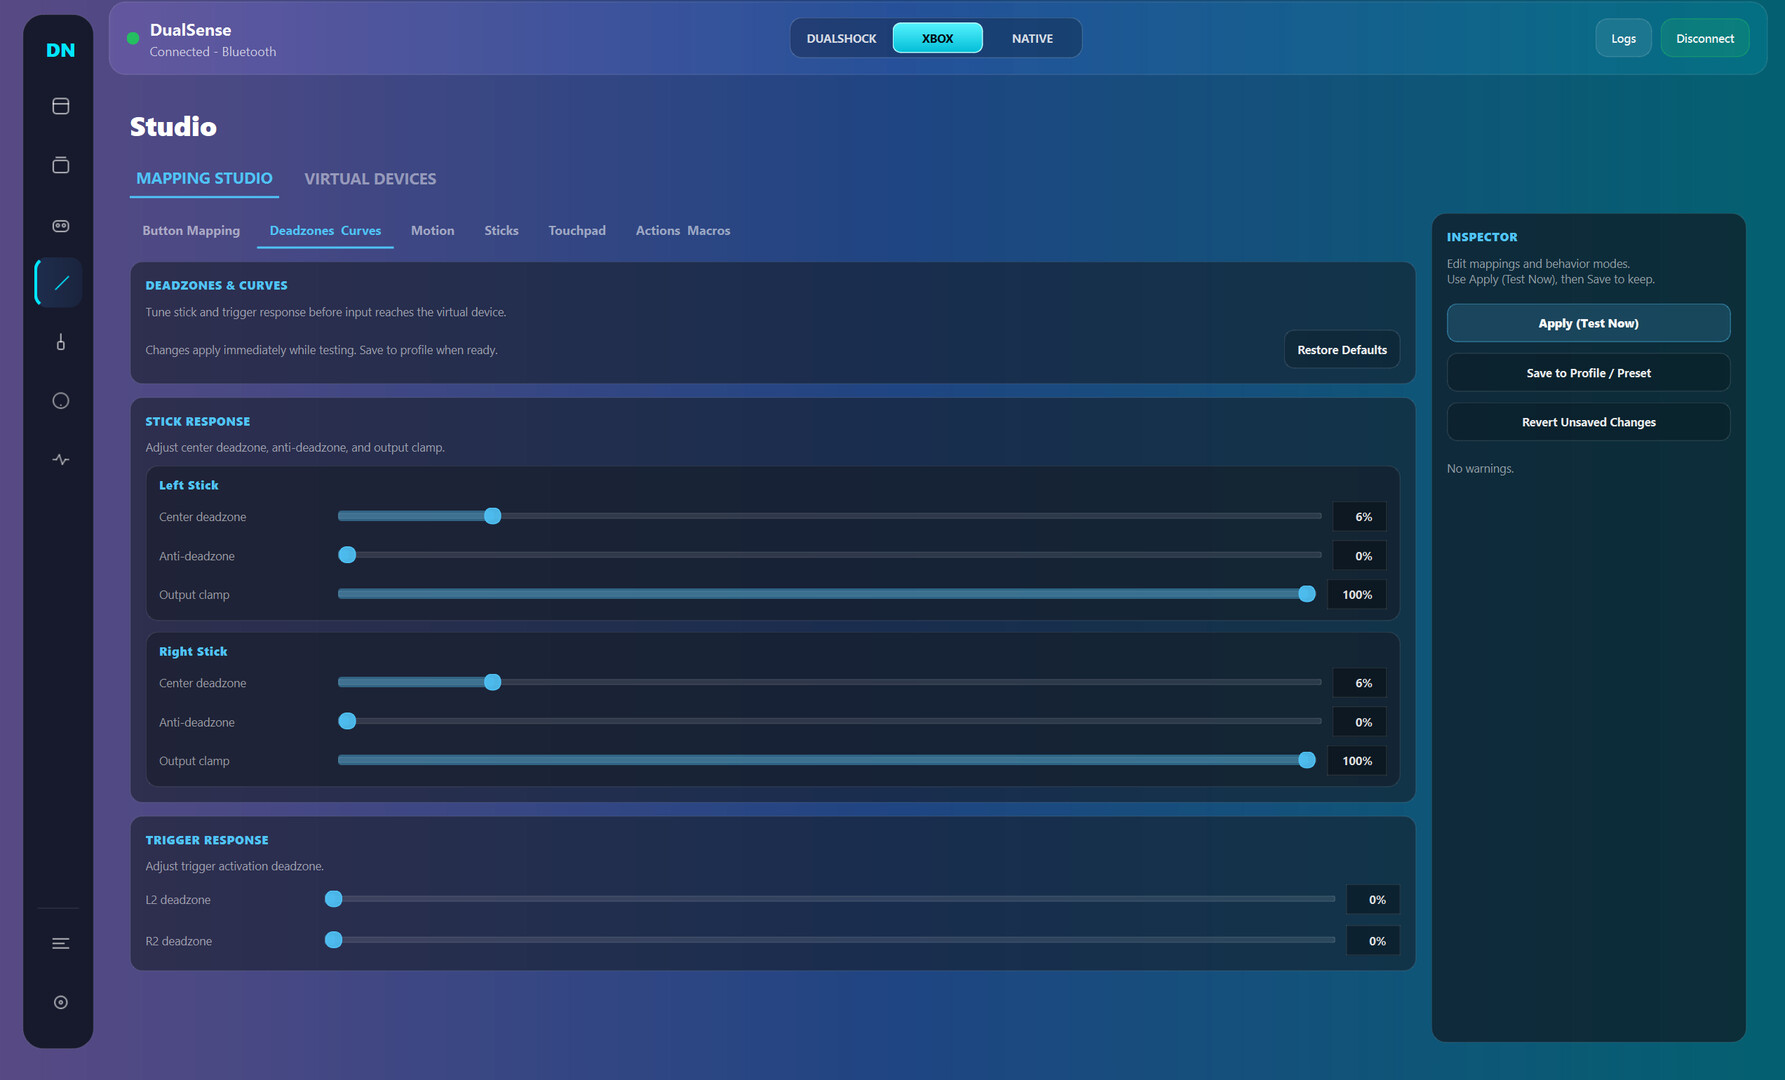Click Apply (Test Now) in the Inspector
The image size is (1785, 1080).
(1588, 323)
